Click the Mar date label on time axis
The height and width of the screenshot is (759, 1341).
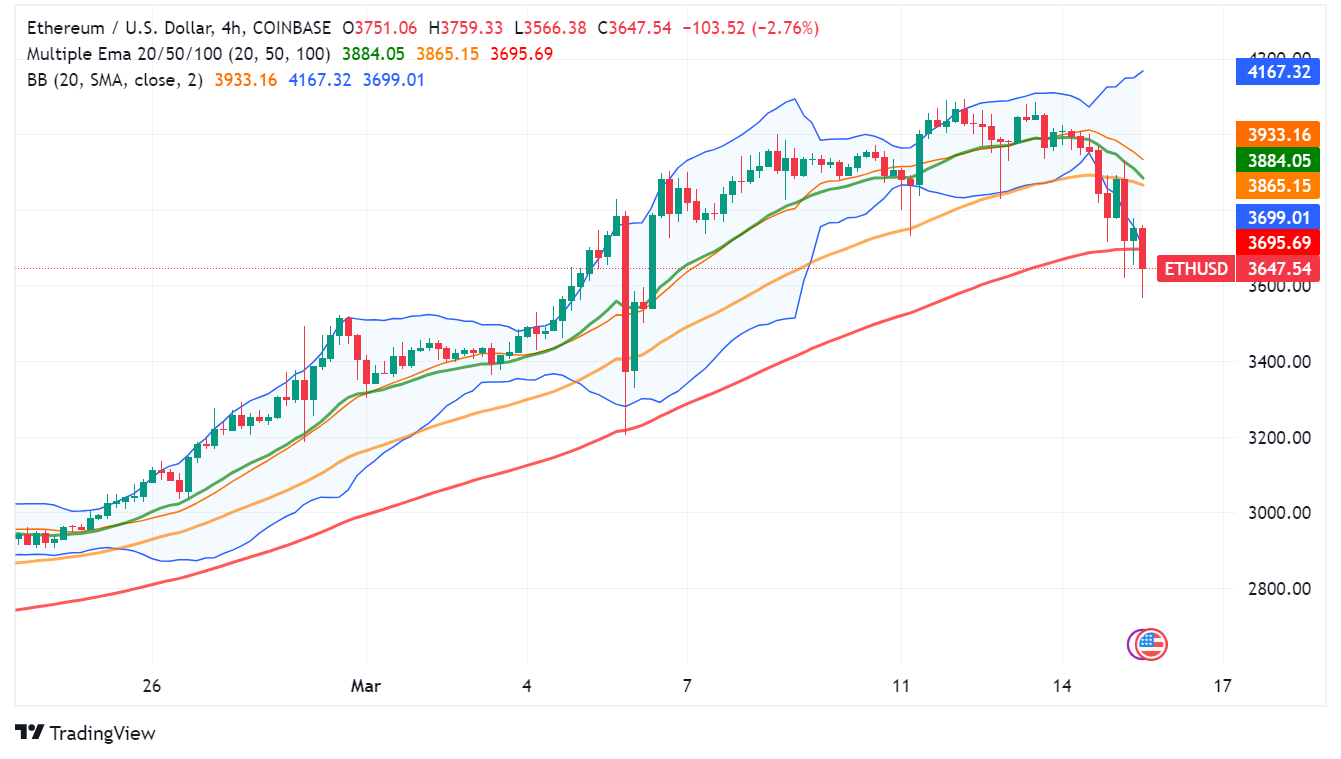365,686
